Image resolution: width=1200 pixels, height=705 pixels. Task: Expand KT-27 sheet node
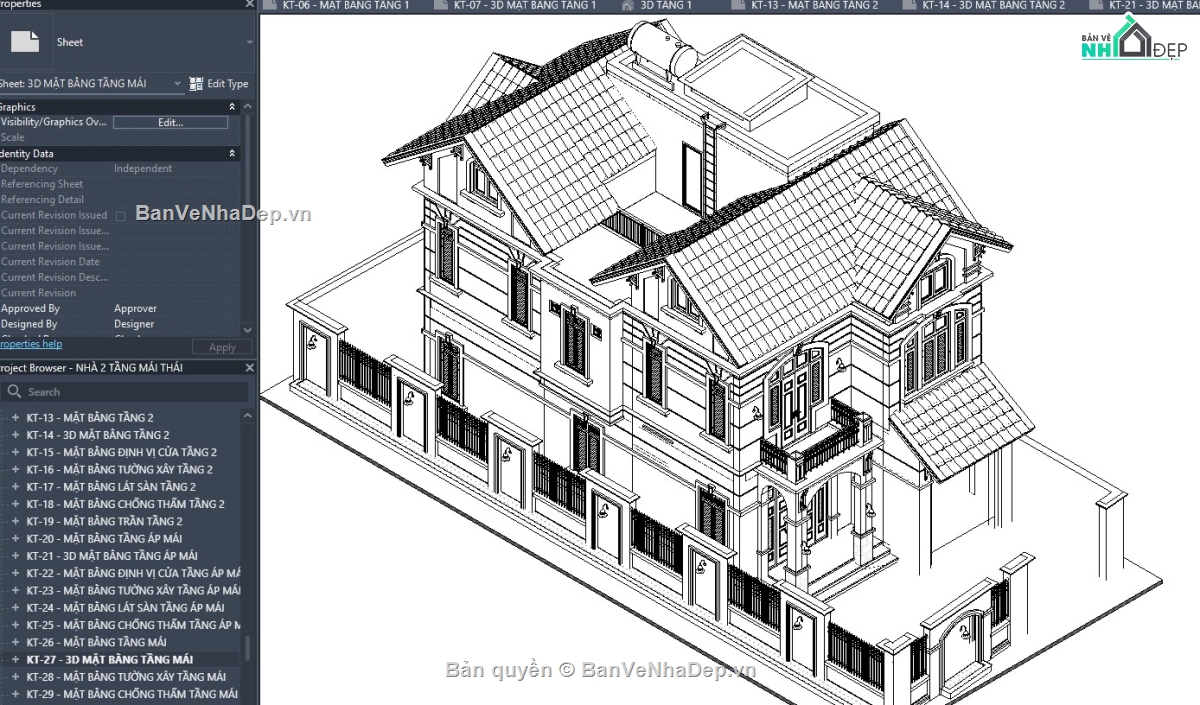15,660
